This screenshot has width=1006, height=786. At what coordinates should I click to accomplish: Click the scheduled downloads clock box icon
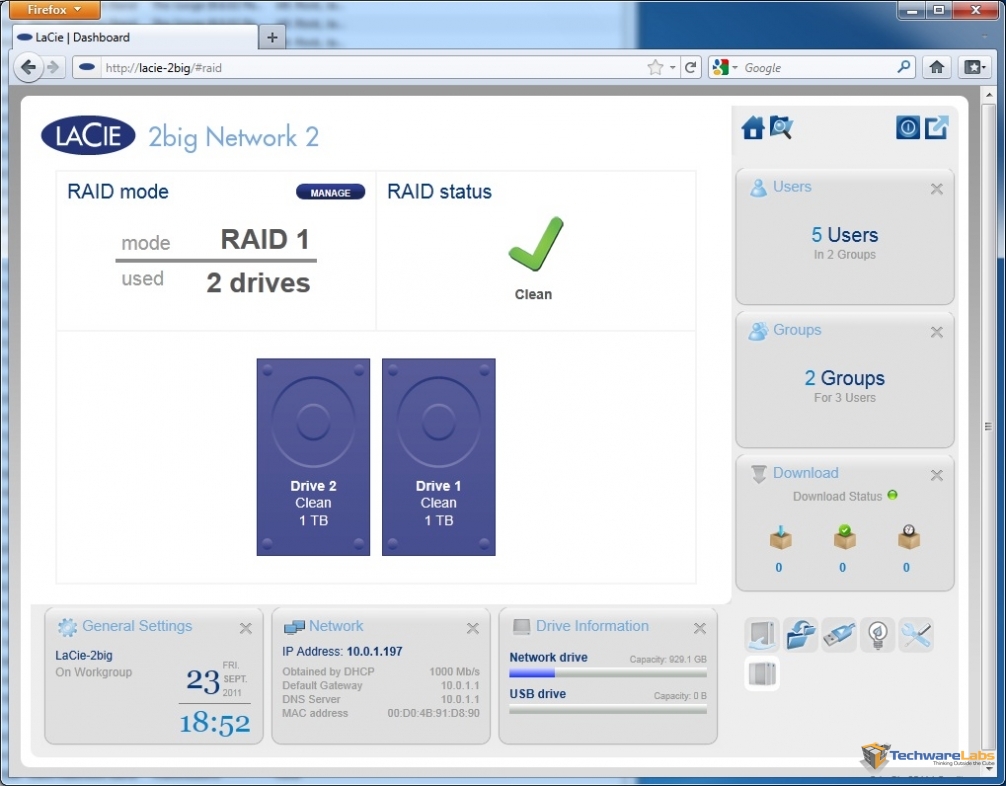coord(908,537)
